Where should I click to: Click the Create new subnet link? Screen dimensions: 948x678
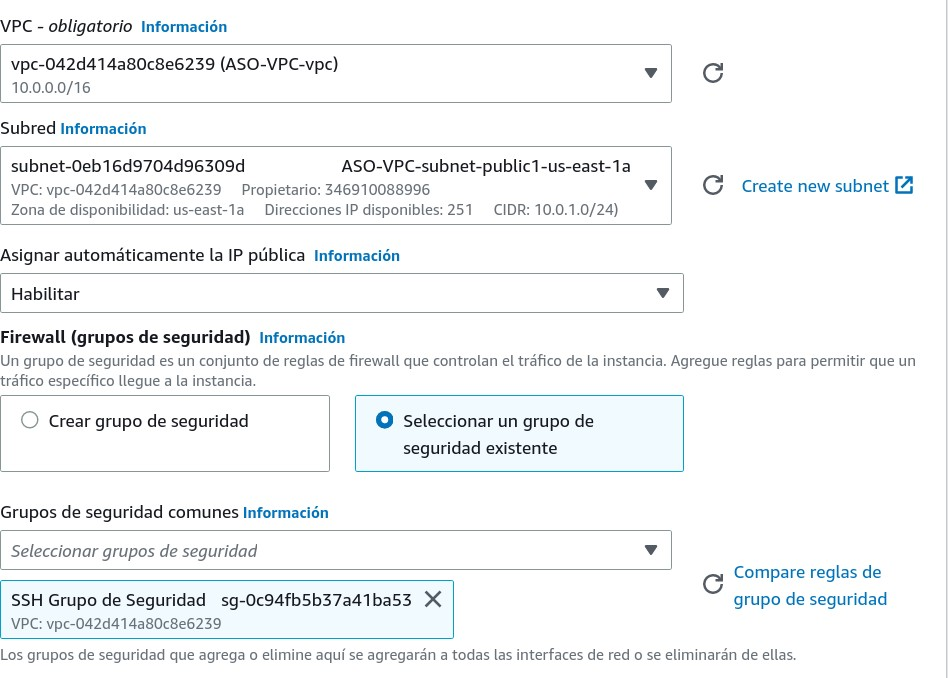pyautogui.click(x=814, y=186)
